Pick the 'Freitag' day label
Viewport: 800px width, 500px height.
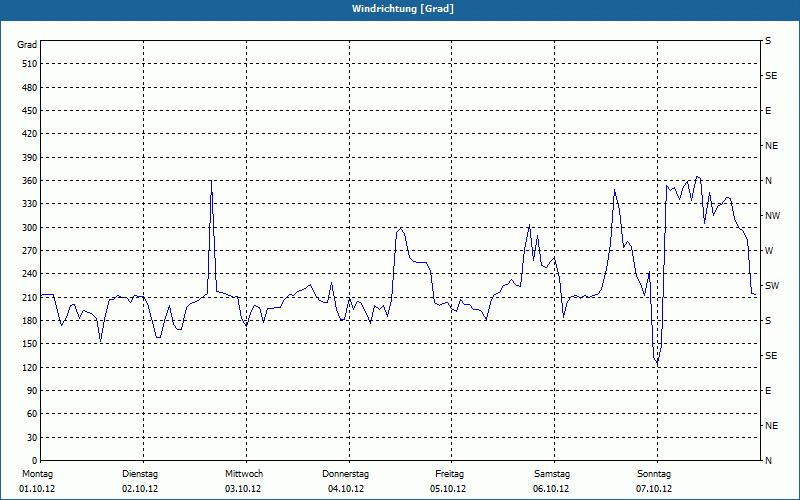coord(449,474)
